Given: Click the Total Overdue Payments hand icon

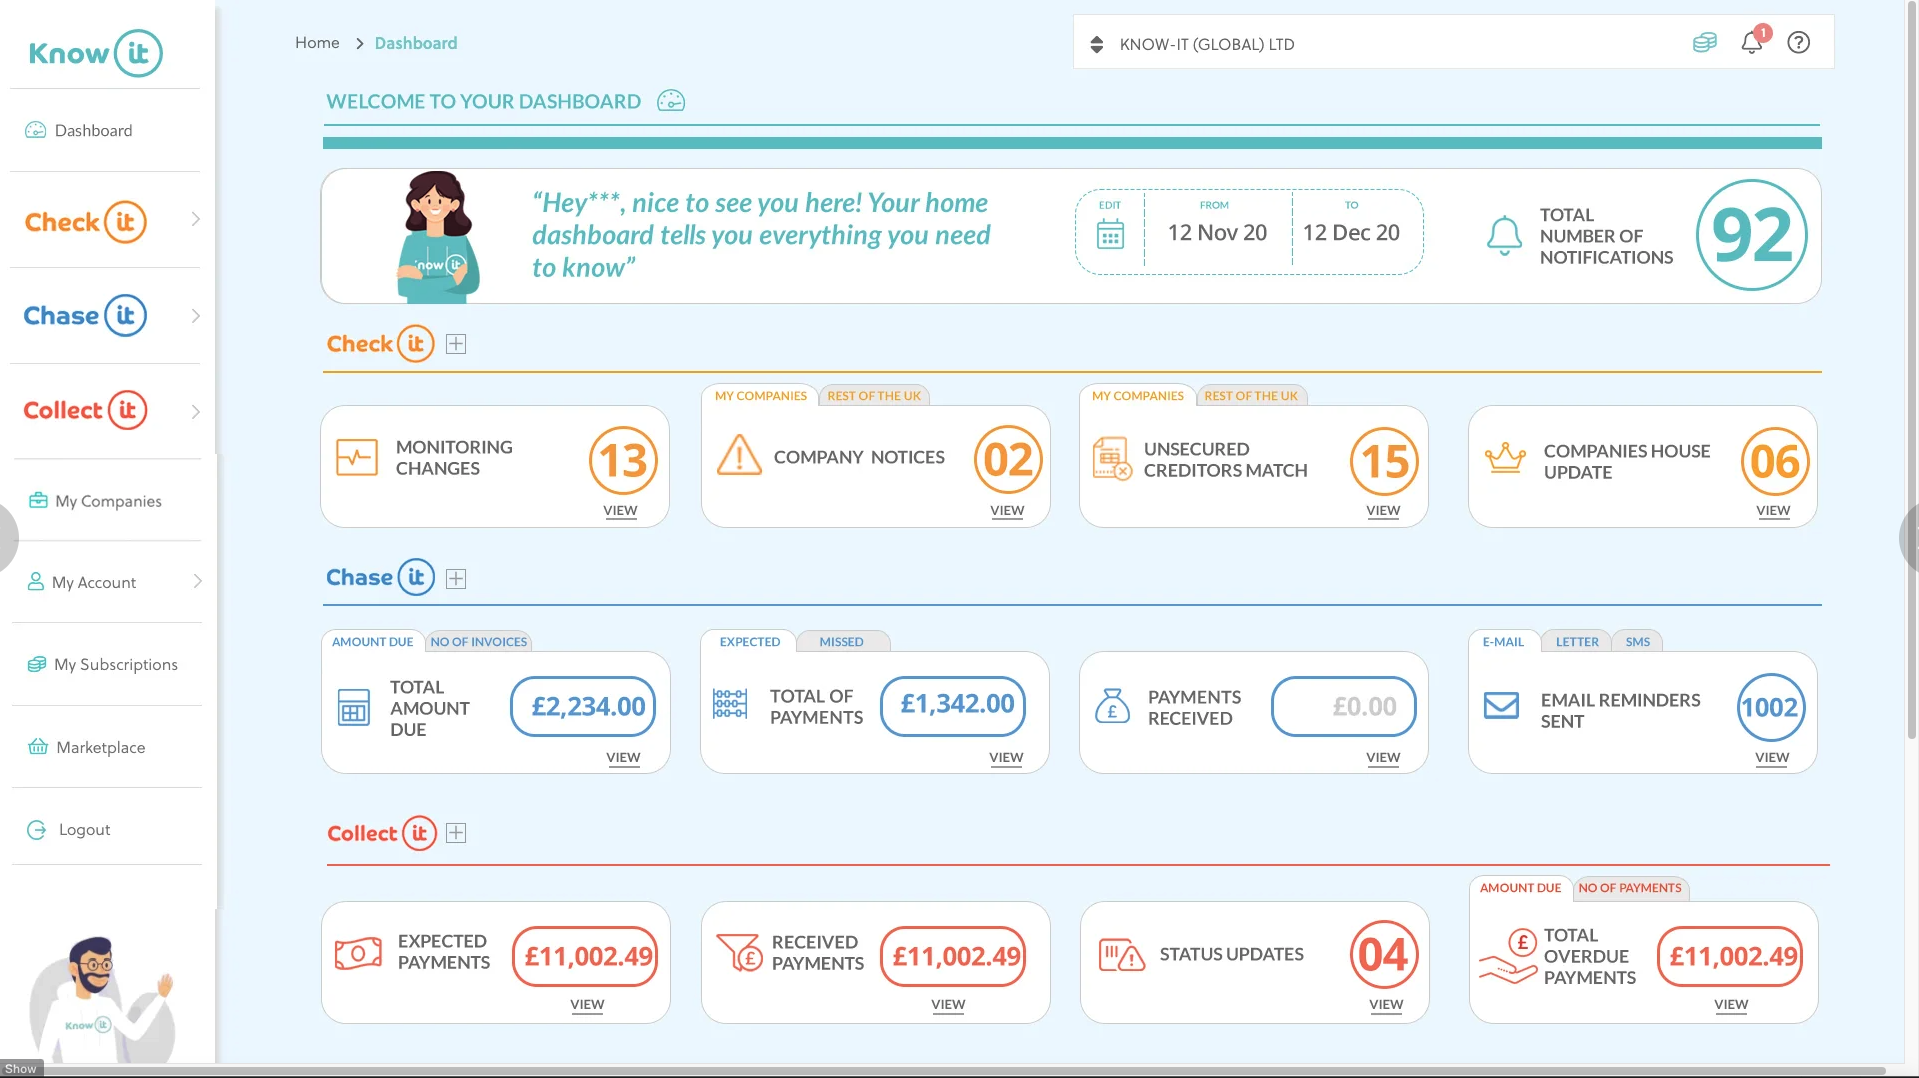Looking at the screenshot, I should pos(1508,956).
